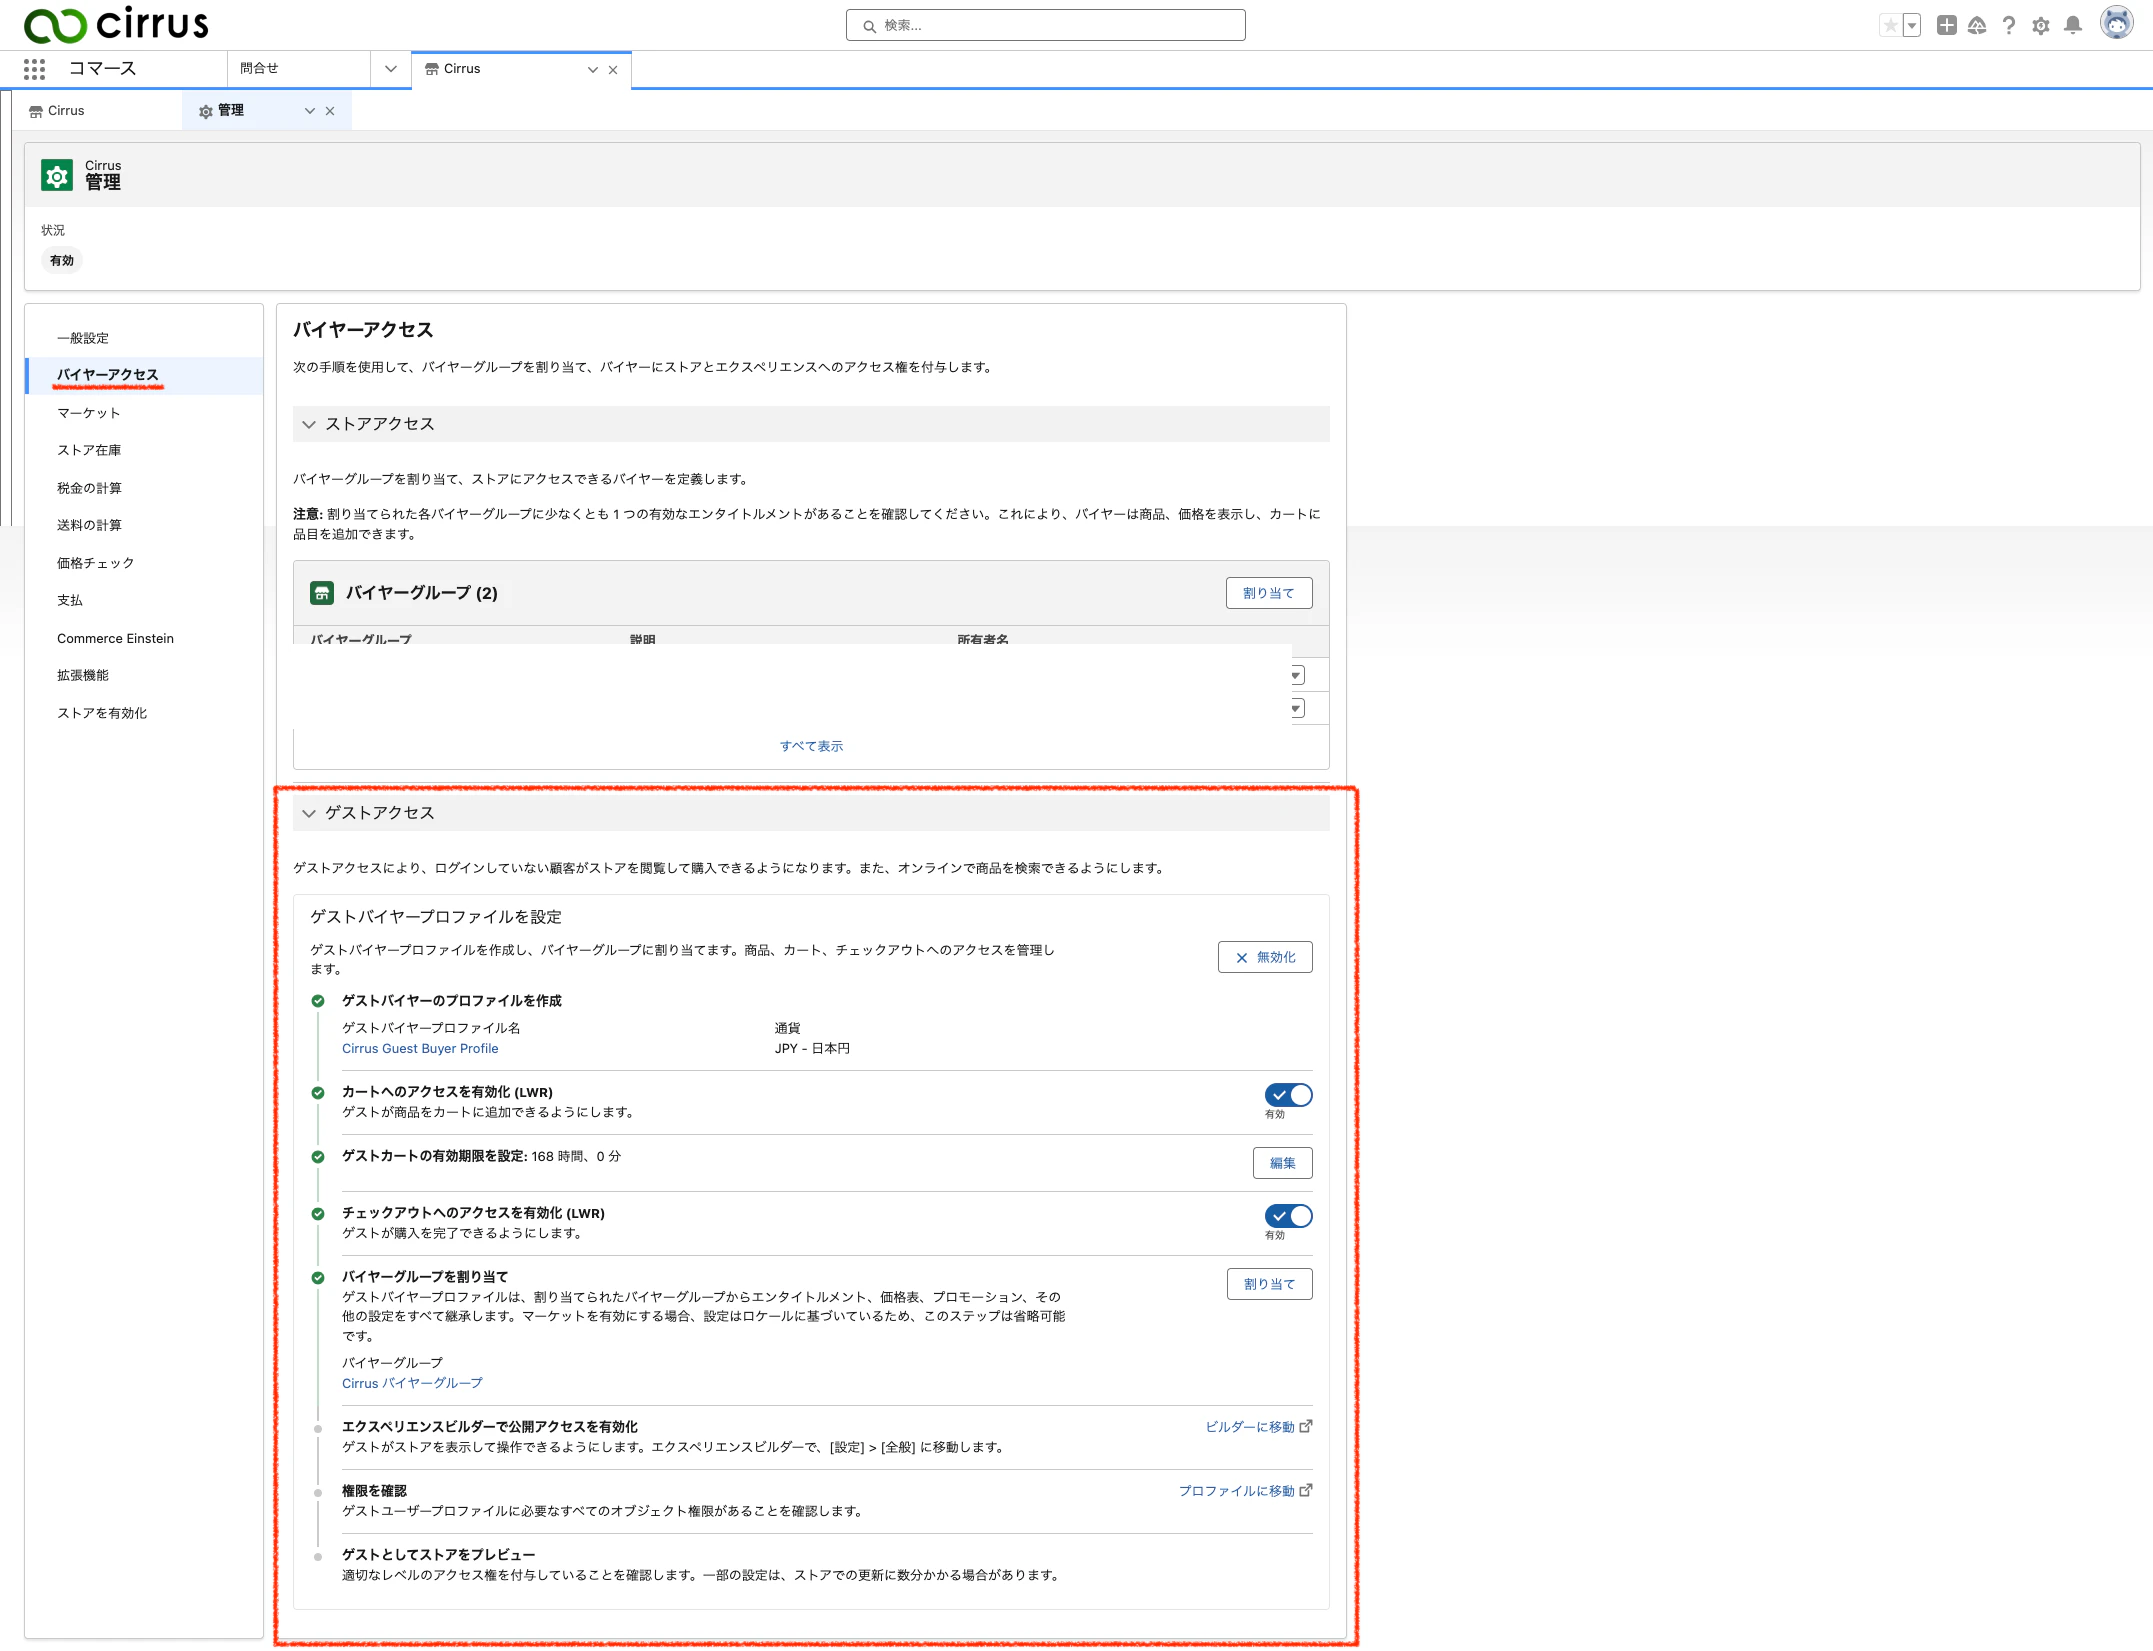Image resolution: width=2153 pixels, height=1651 pixels.
Task: Open the global actions plus icon
Action: (x=1946, y=26)
